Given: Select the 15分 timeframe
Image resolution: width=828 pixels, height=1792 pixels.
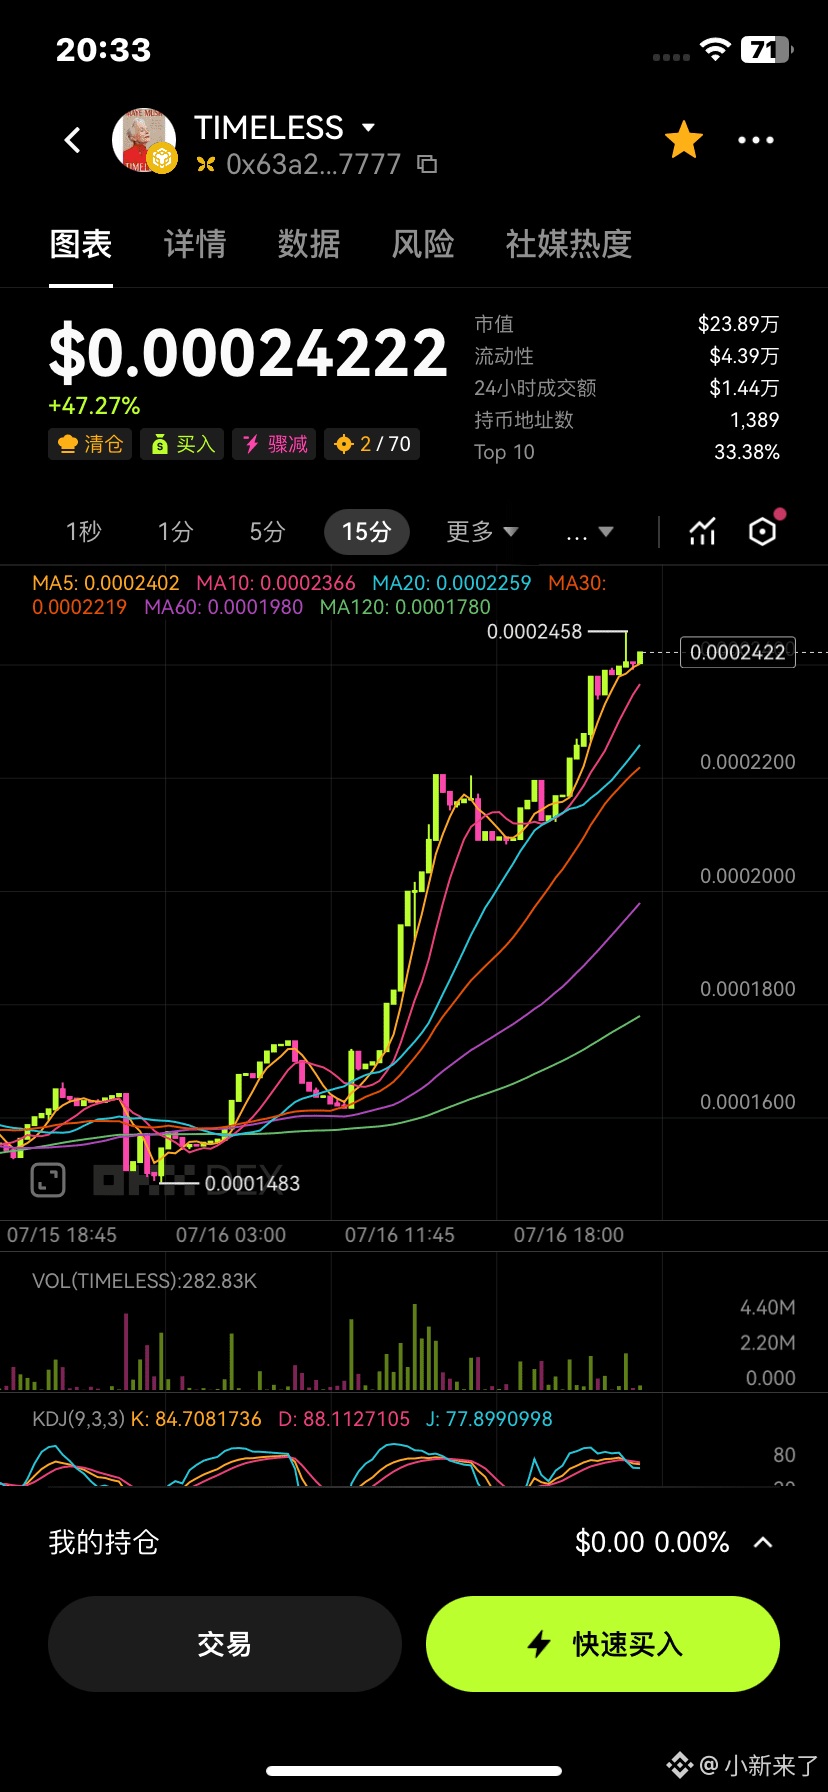Looking at the screenshot, I should pyautogui.click(x=367, y=532).
